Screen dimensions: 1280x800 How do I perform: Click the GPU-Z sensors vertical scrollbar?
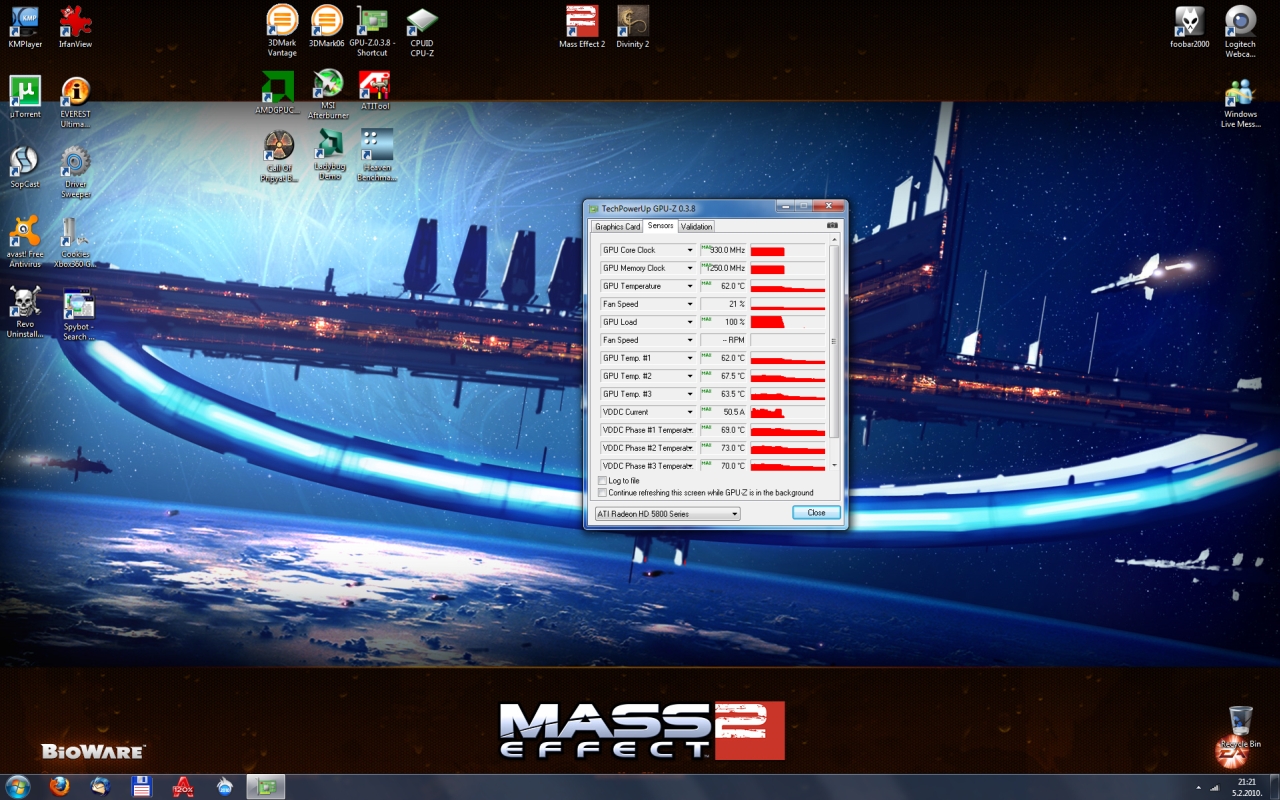point(835,342)
